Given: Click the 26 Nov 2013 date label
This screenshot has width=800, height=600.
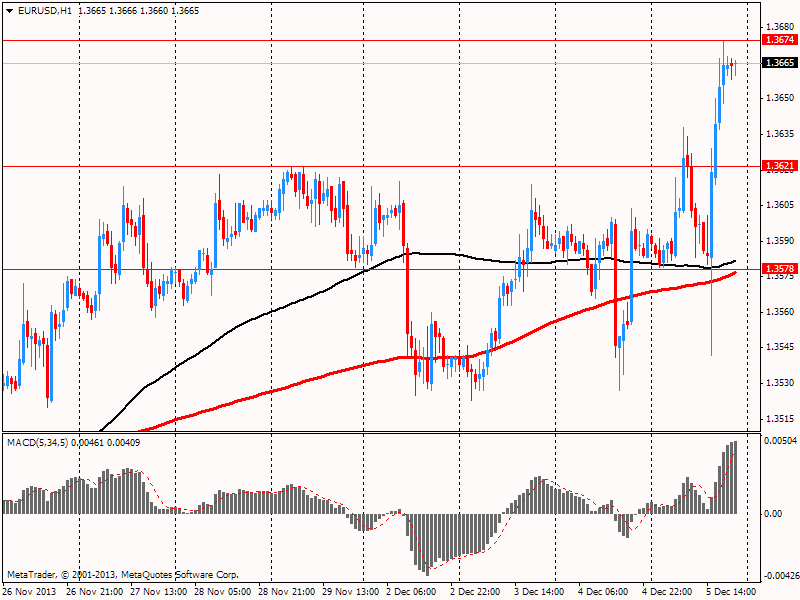Looking at the screenshot, I should click(x=29, y=592).
